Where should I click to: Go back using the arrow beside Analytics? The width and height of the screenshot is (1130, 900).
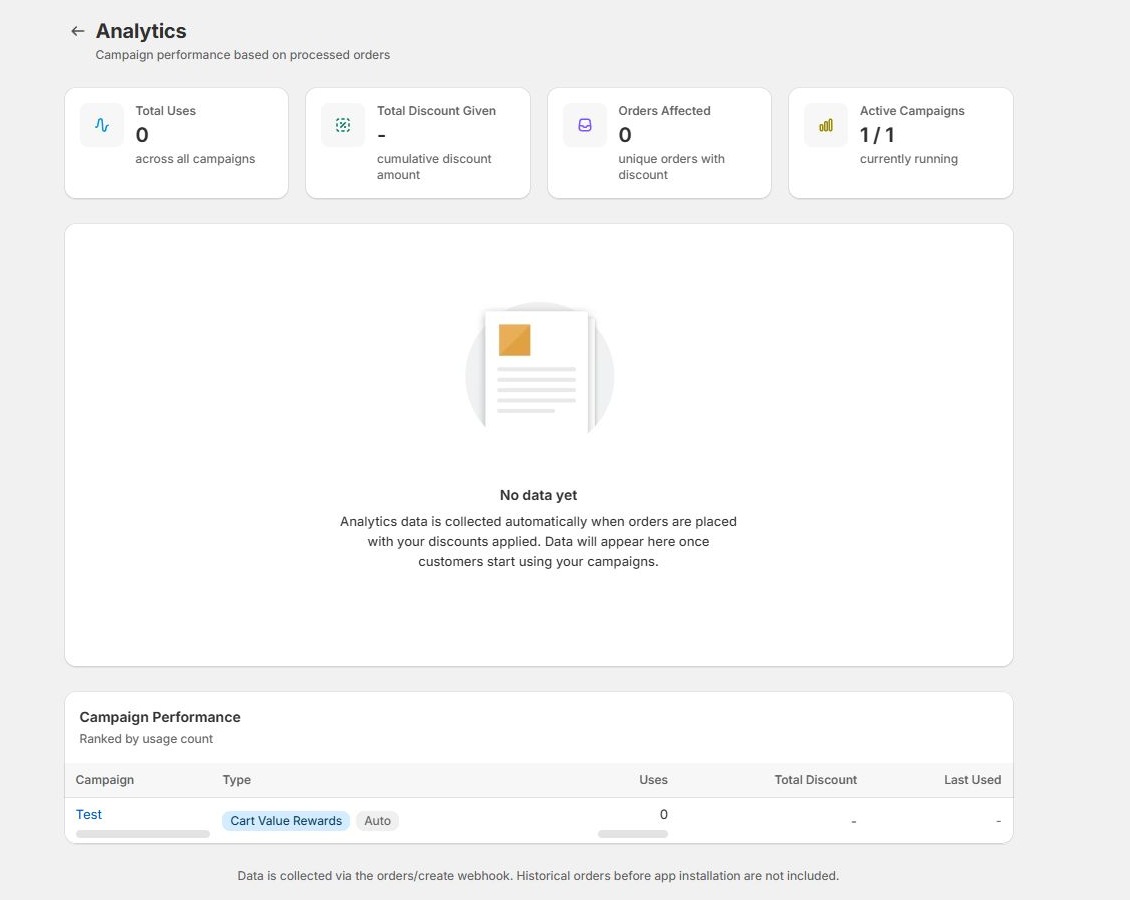click(x=78, y=31)
